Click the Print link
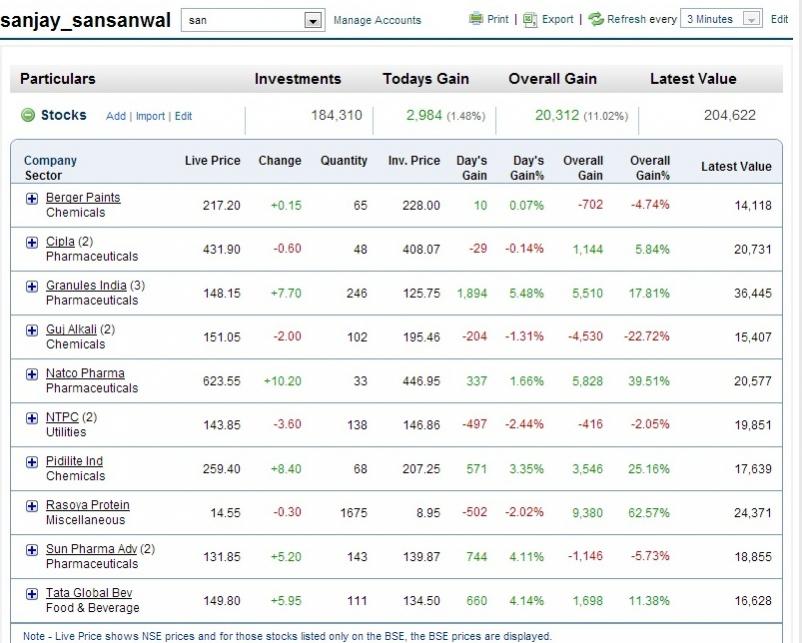Screen dimensions: 802x643 tap(498, 19)
